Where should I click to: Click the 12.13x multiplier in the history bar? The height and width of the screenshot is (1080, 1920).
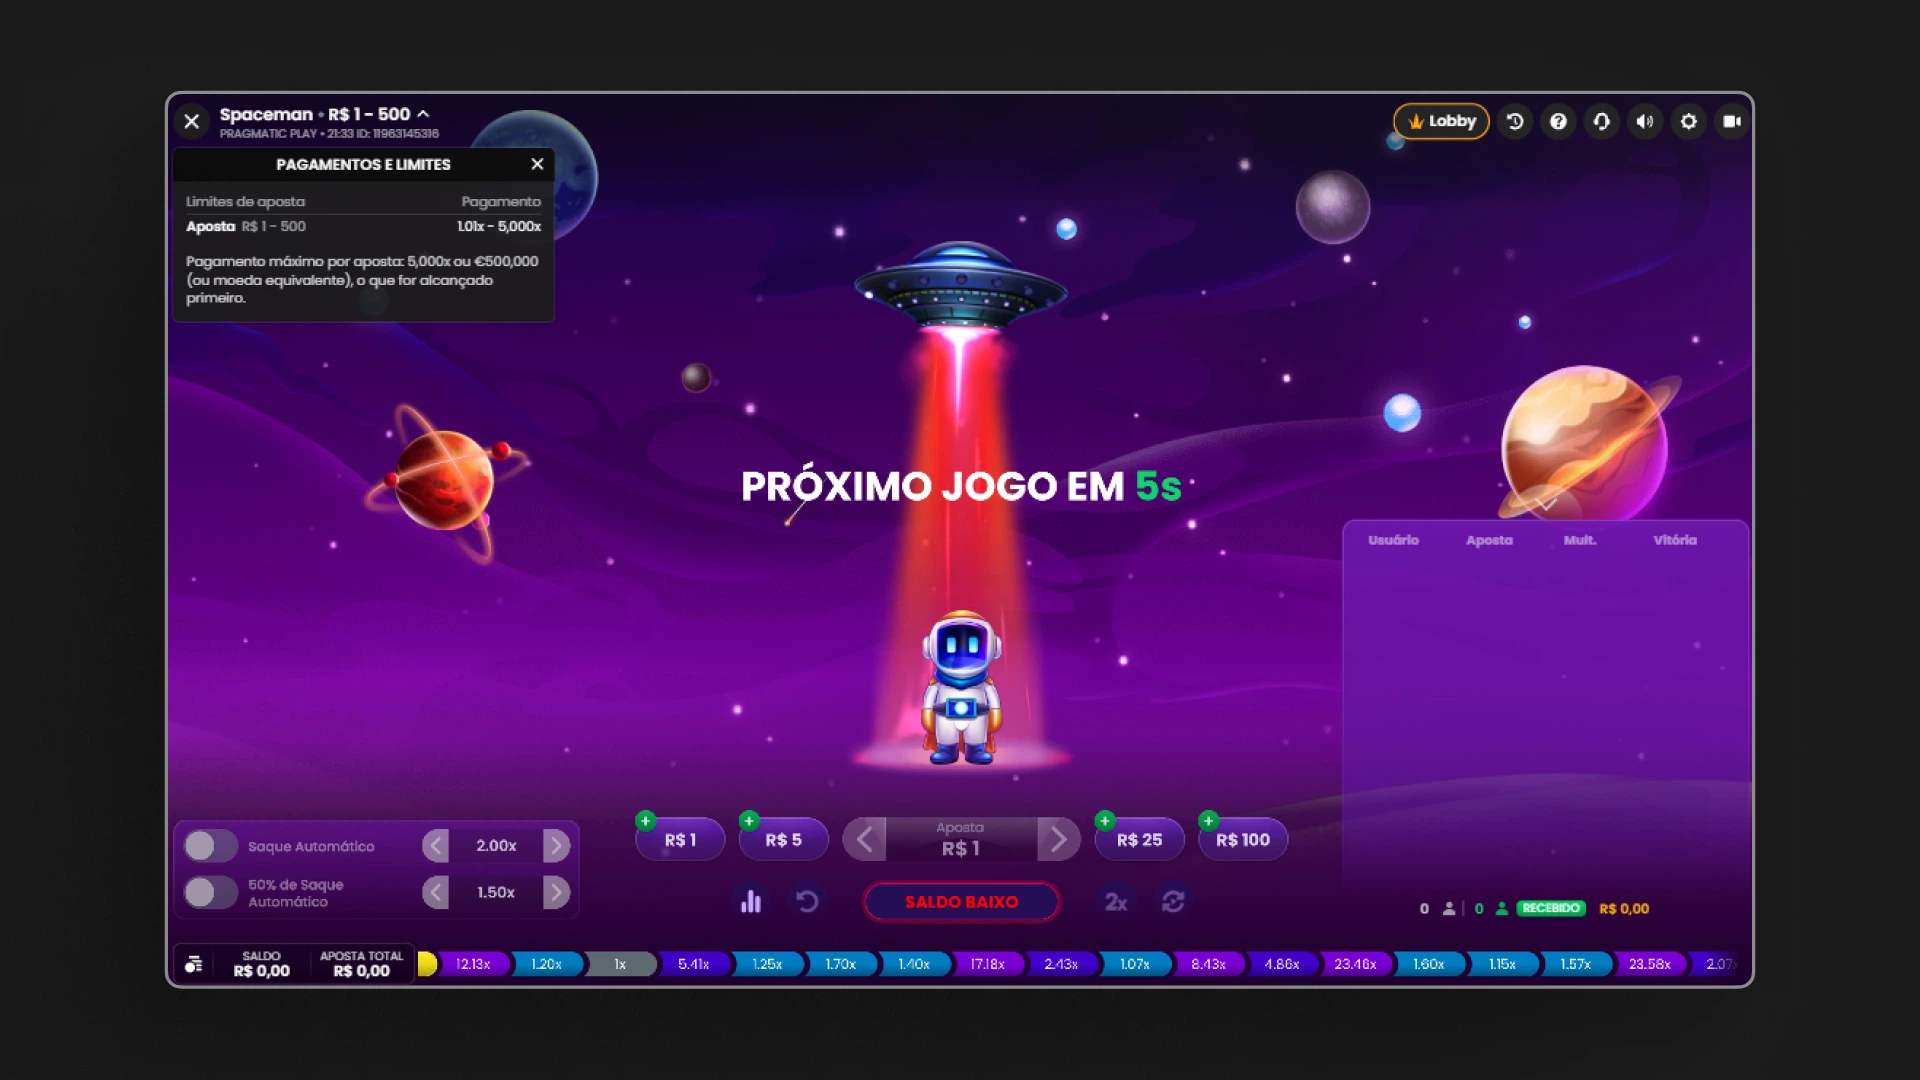pyautogui.click(x=471, y=964)
